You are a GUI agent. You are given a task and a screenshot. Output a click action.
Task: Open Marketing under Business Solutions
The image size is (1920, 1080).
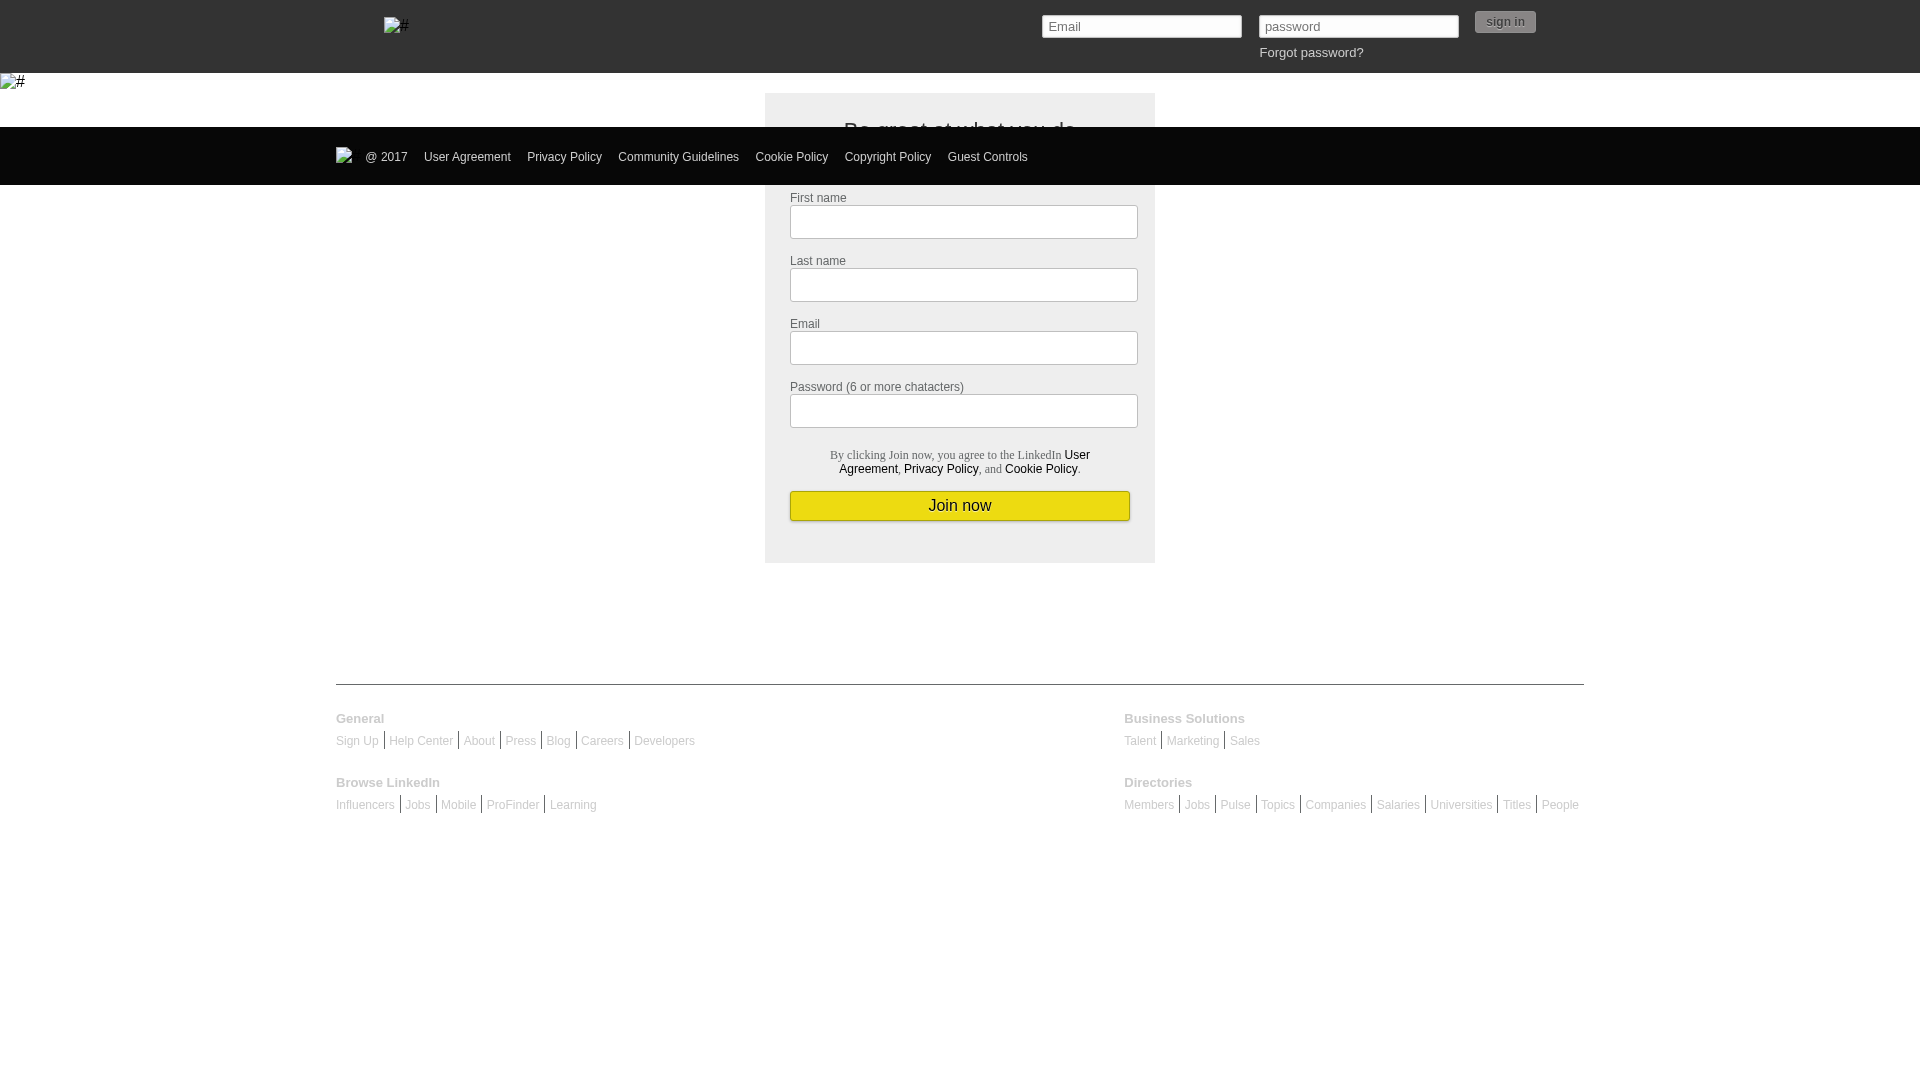1193,741
